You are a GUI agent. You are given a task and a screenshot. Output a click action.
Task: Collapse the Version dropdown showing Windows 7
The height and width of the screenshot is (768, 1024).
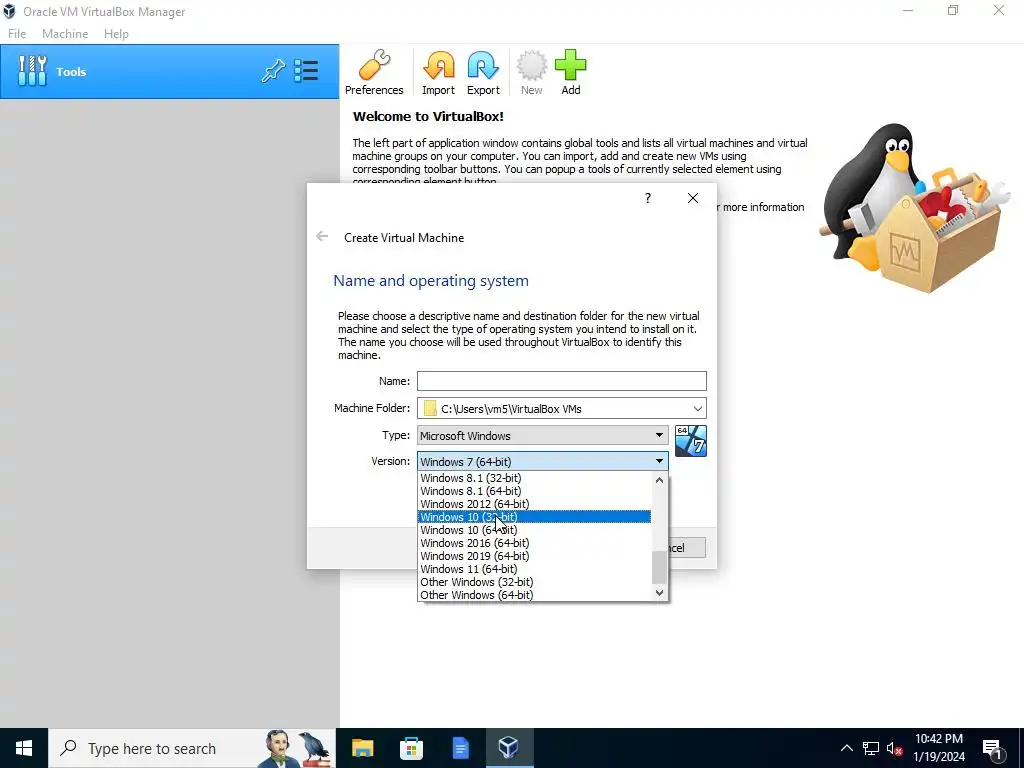[543, 461]
